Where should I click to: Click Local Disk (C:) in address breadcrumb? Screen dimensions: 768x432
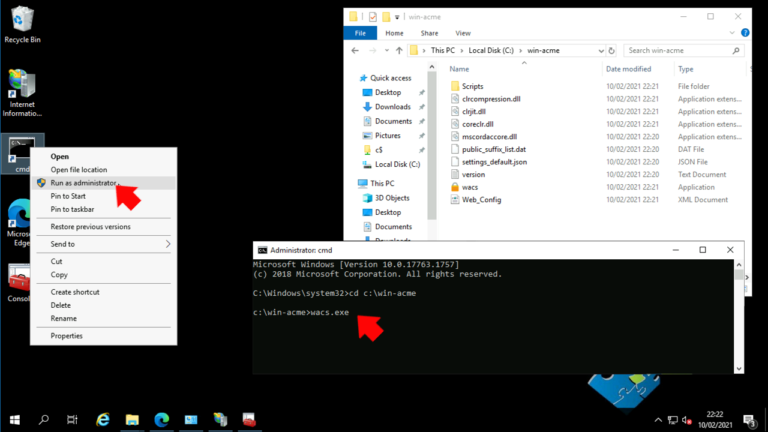(x=491, y=50)
